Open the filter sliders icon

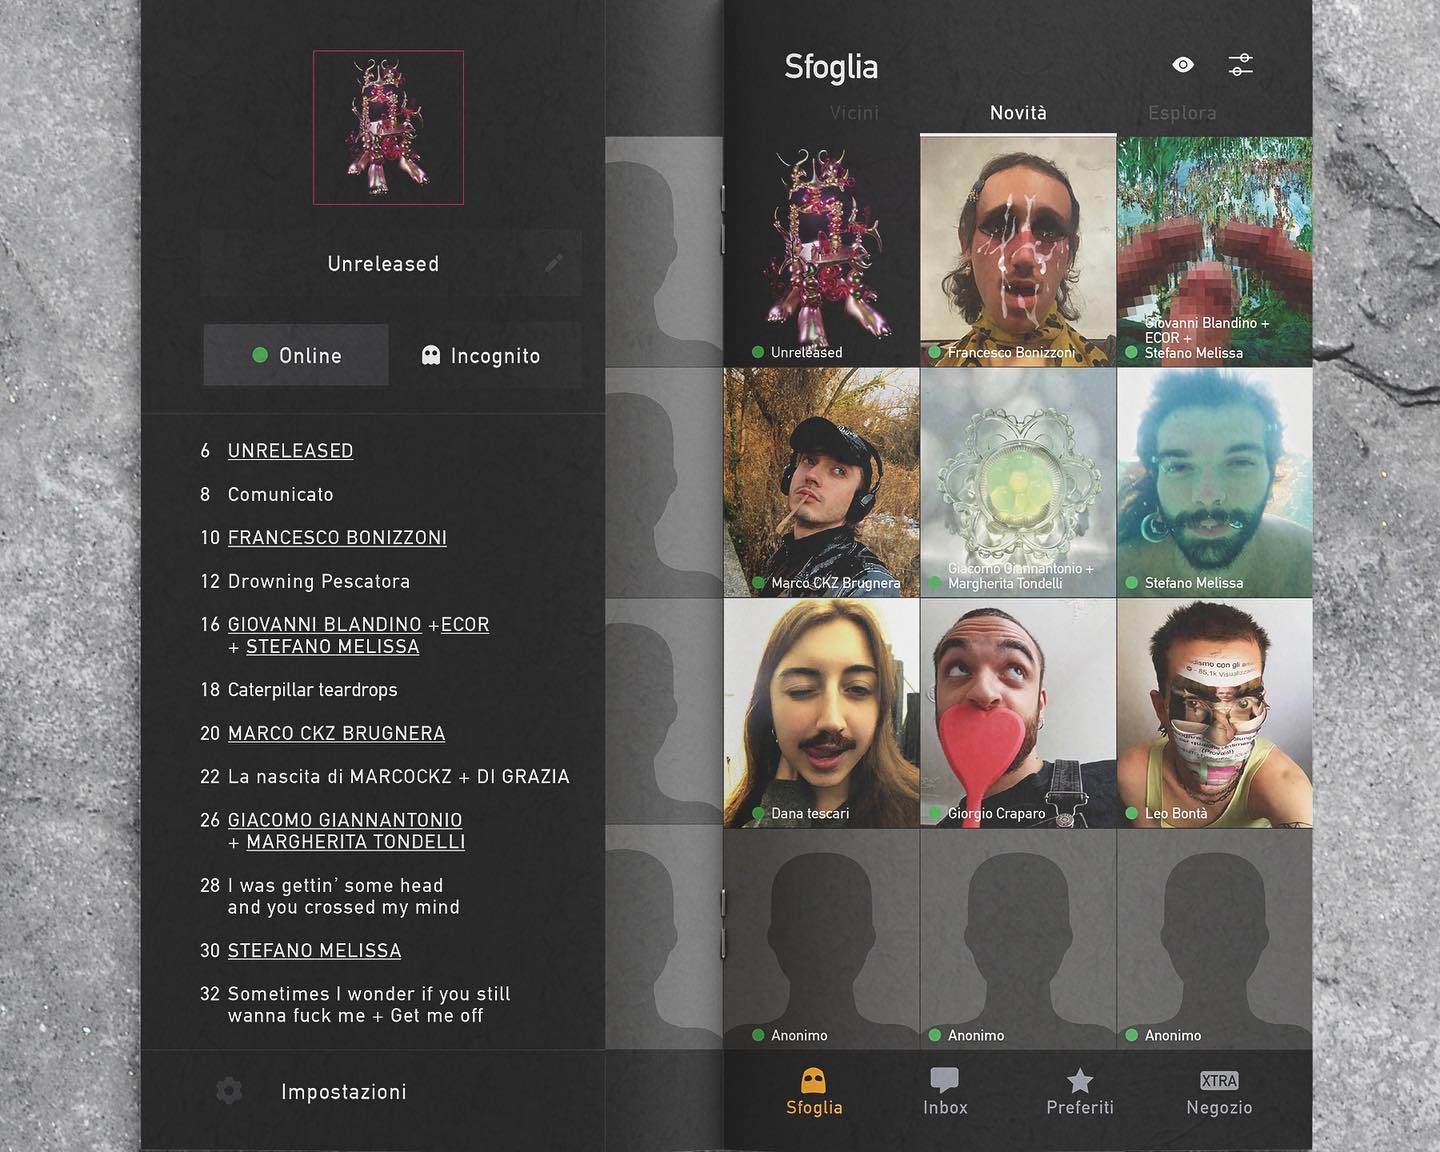1240,64
